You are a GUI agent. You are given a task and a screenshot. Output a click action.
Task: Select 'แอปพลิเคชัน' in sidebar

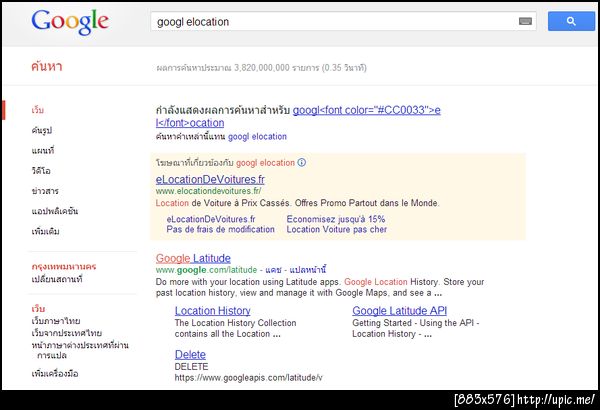click(55, 211)
